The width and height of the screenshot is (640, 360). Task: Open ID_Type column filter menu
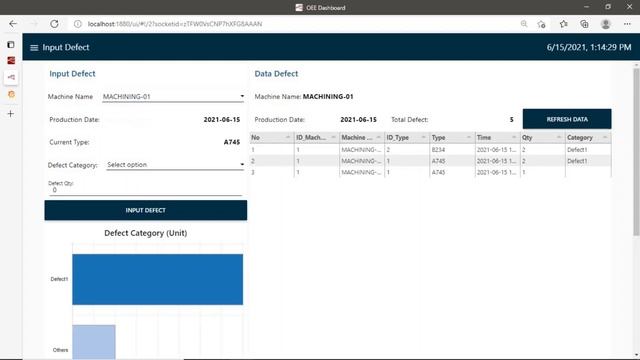click(423, 138)
